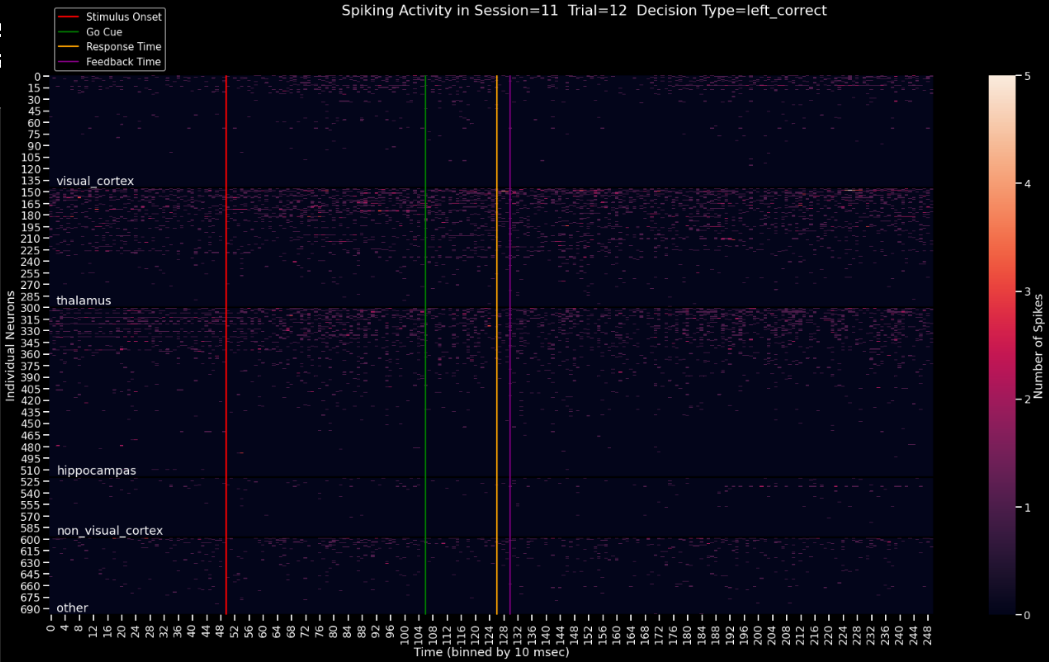Select the Response Time legend entry
Screen dimensions: 1049x662
click(110, 47)
